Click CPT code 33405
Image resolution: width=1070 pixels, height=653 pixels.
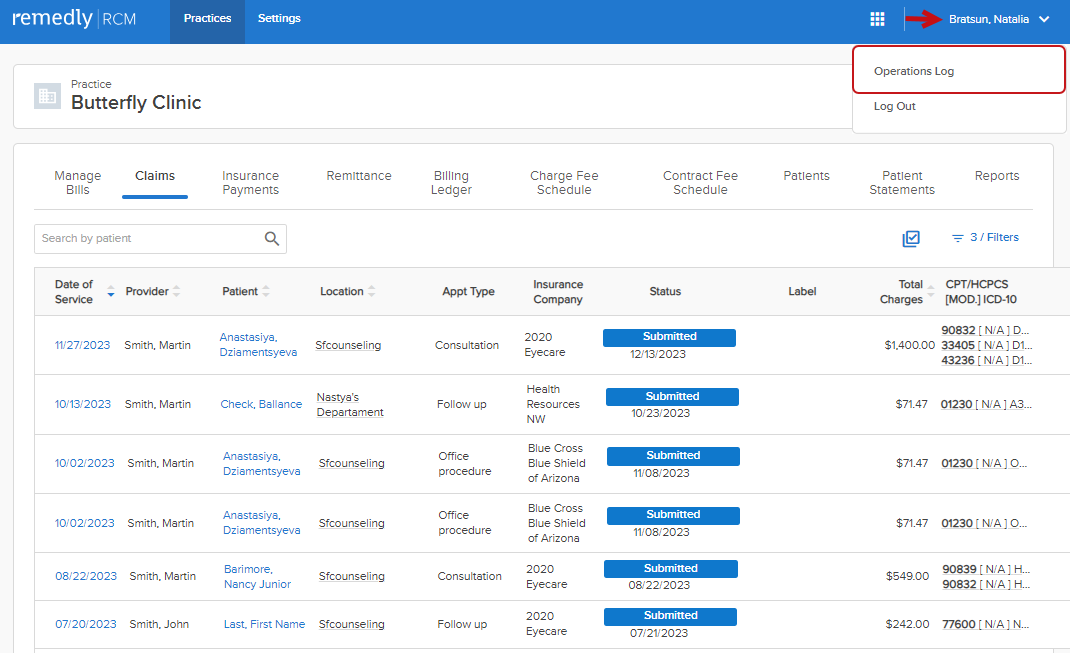click(957, 345)
